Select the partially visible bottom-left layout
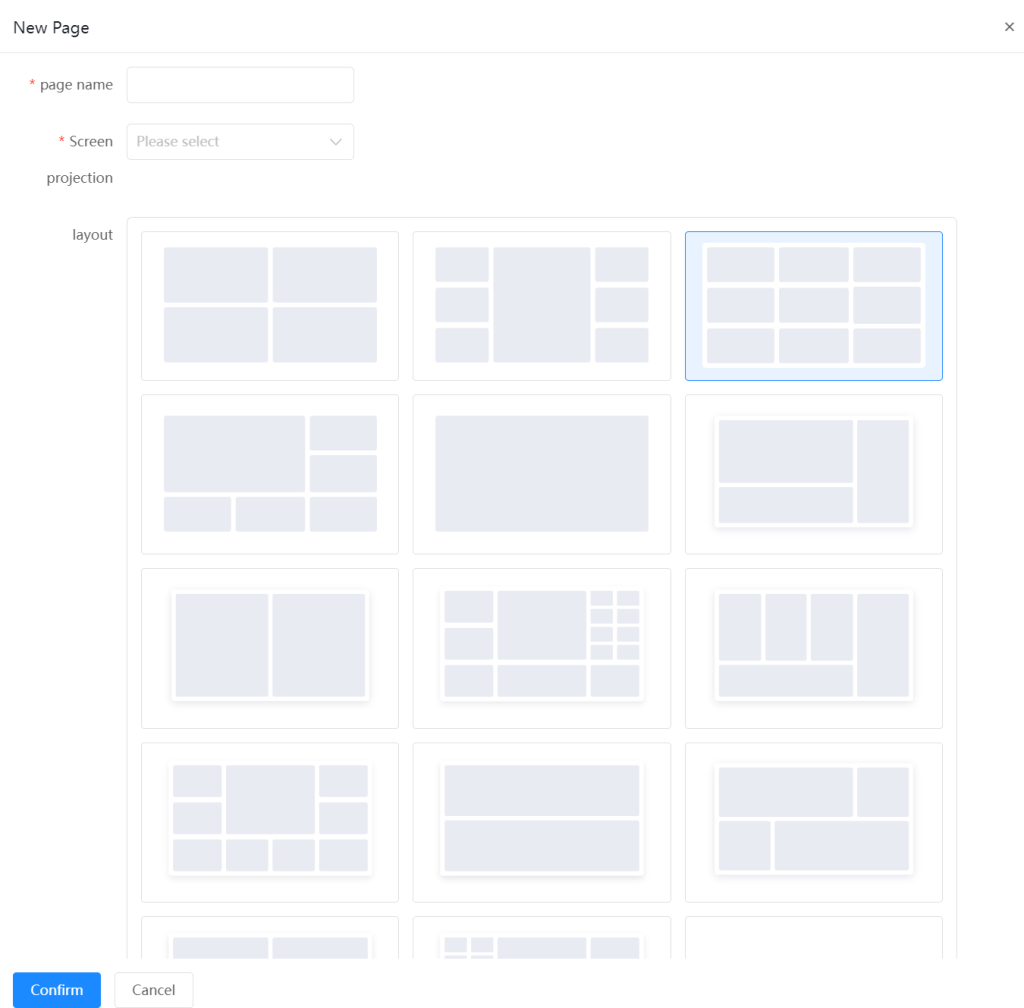Screen dimensions: 1024x1008 coord(270,940)
